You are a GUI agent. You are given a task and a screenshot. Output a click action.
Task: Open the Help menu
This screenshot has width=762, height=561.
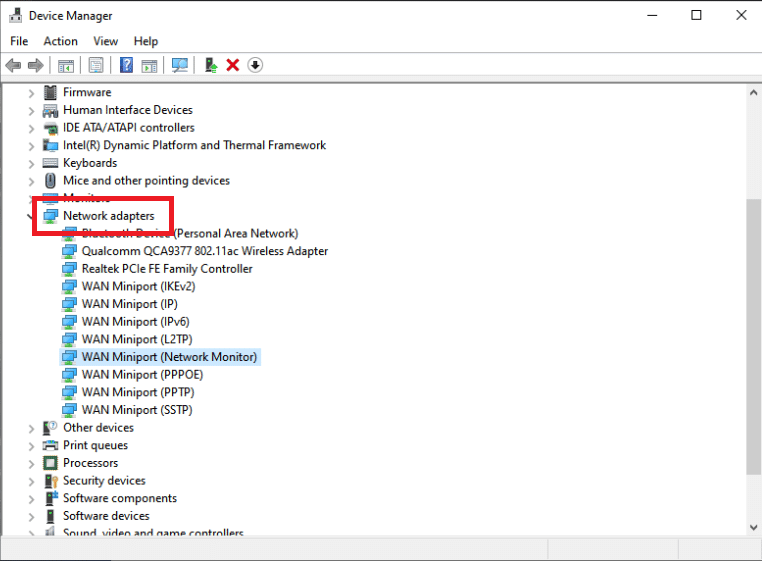pyautogui.click(x=146, y=41)
